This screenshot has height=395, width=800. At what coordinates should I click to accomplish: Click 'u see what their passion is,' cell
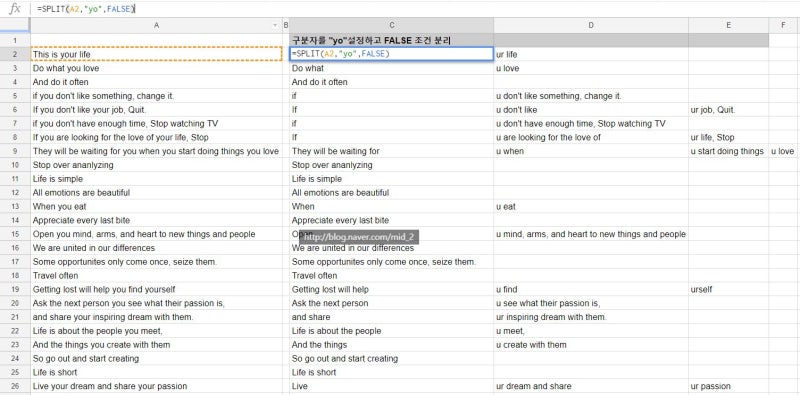pos(591,303)
